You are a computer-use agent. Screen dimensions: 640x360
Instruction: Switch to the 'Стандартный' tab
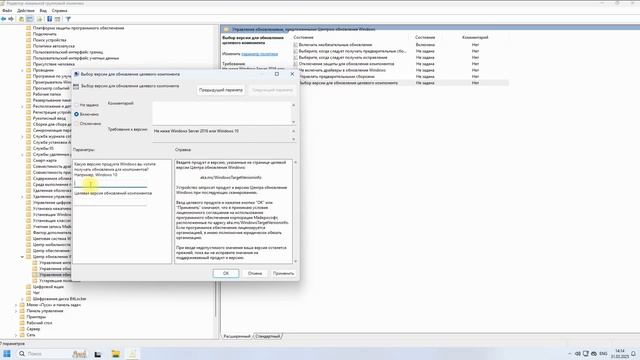tap(268, 336)
